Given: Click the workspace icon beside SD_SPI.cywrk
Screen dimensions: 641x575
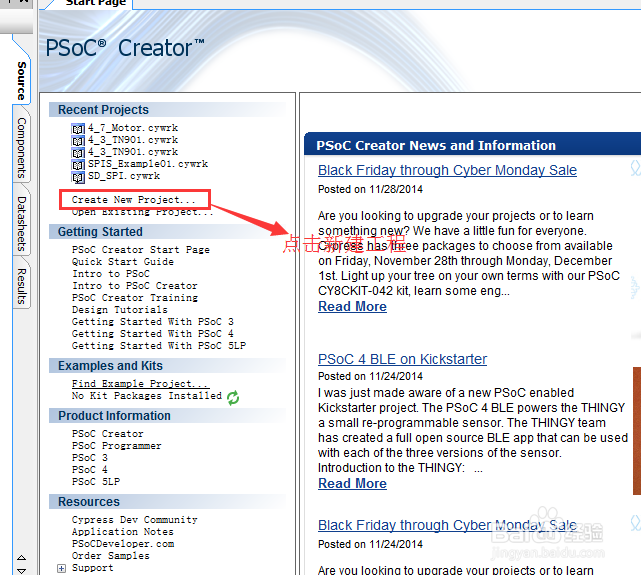Looking at the screenshot, I should [78, 177].
